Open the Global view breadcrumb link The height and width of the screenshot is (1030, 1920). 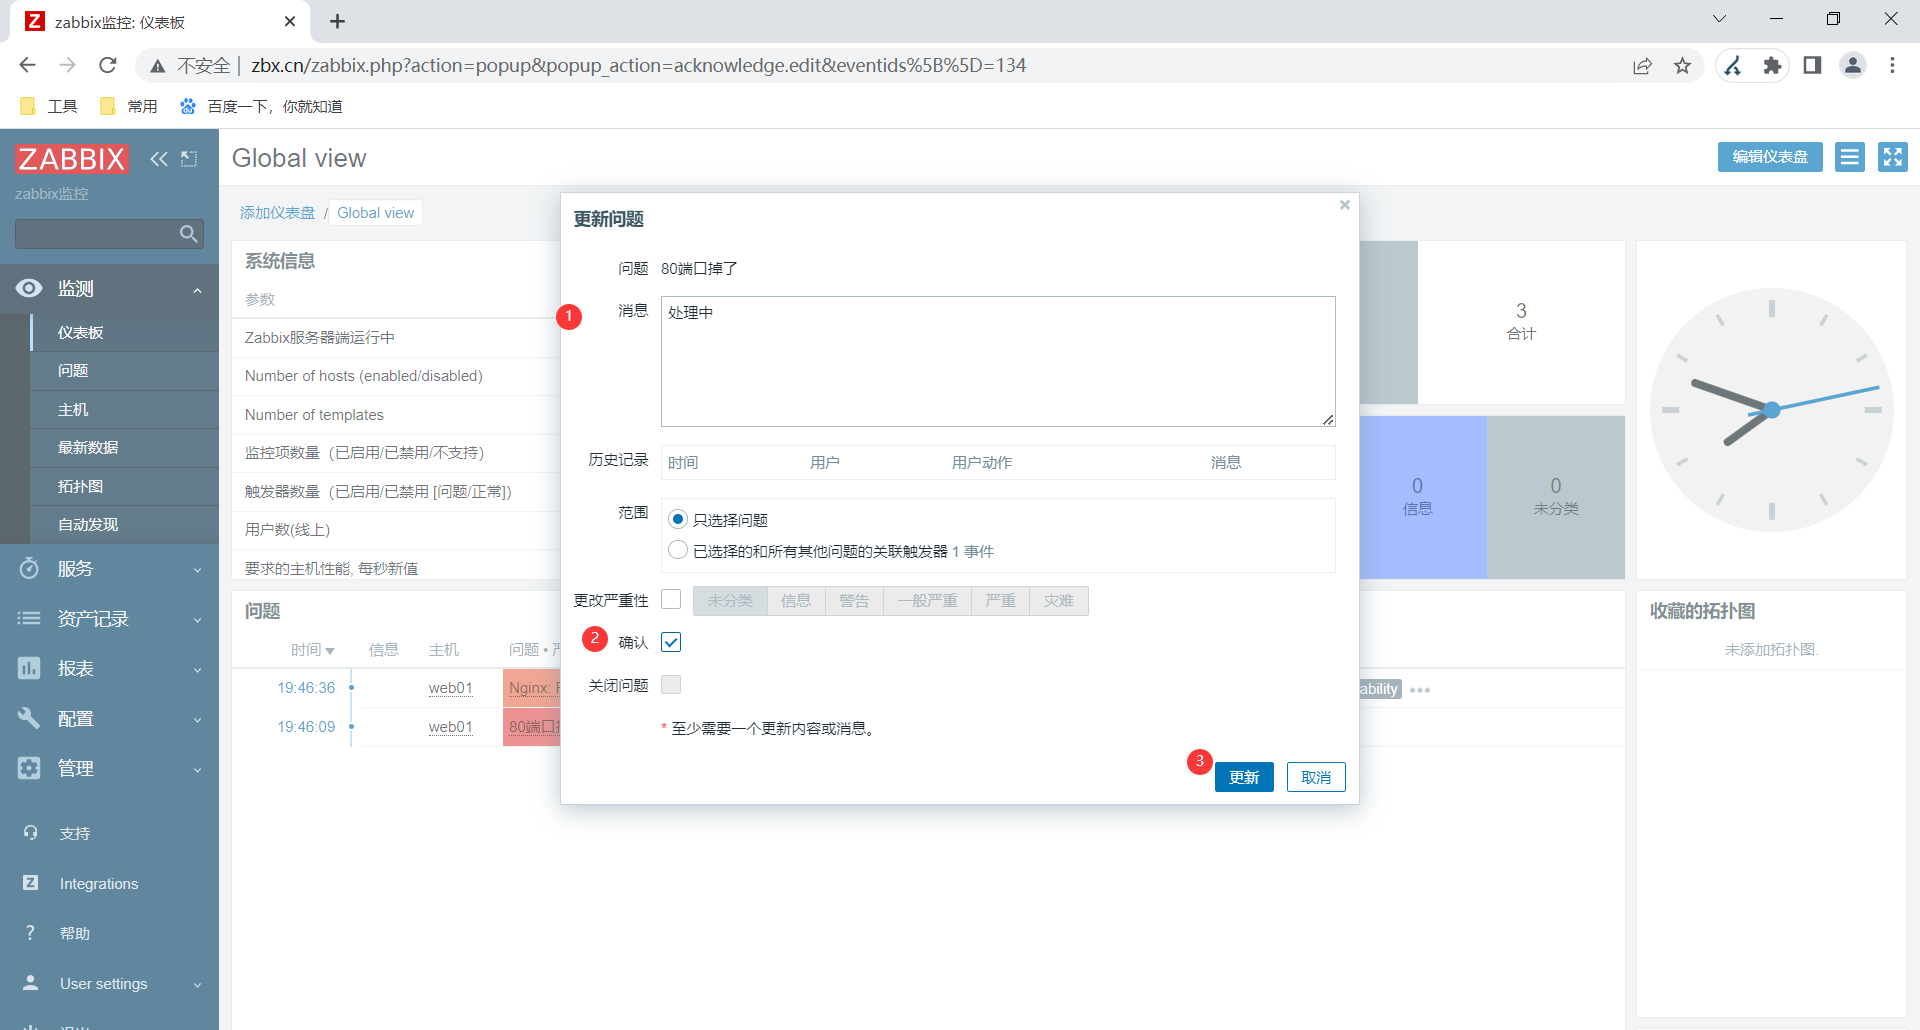(376, 213)
